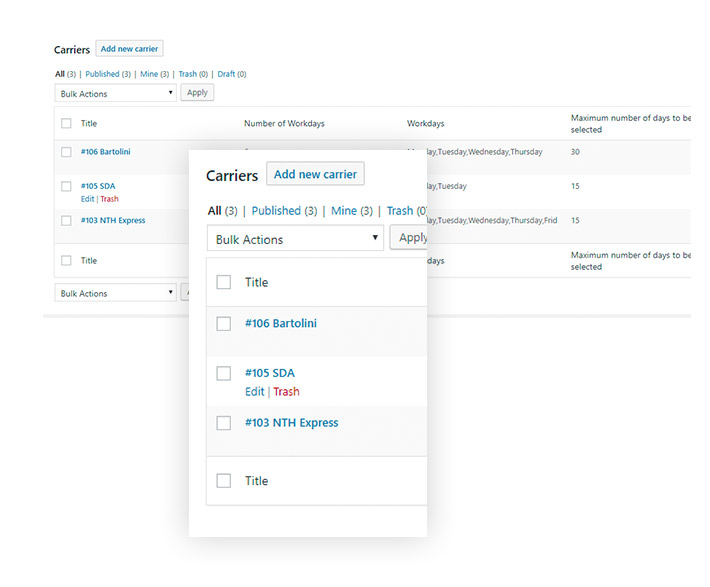Expand the small Bulk Actions dropdown above the table
The width and height of the screenshot is (710, 587).
tap(115, 93)
